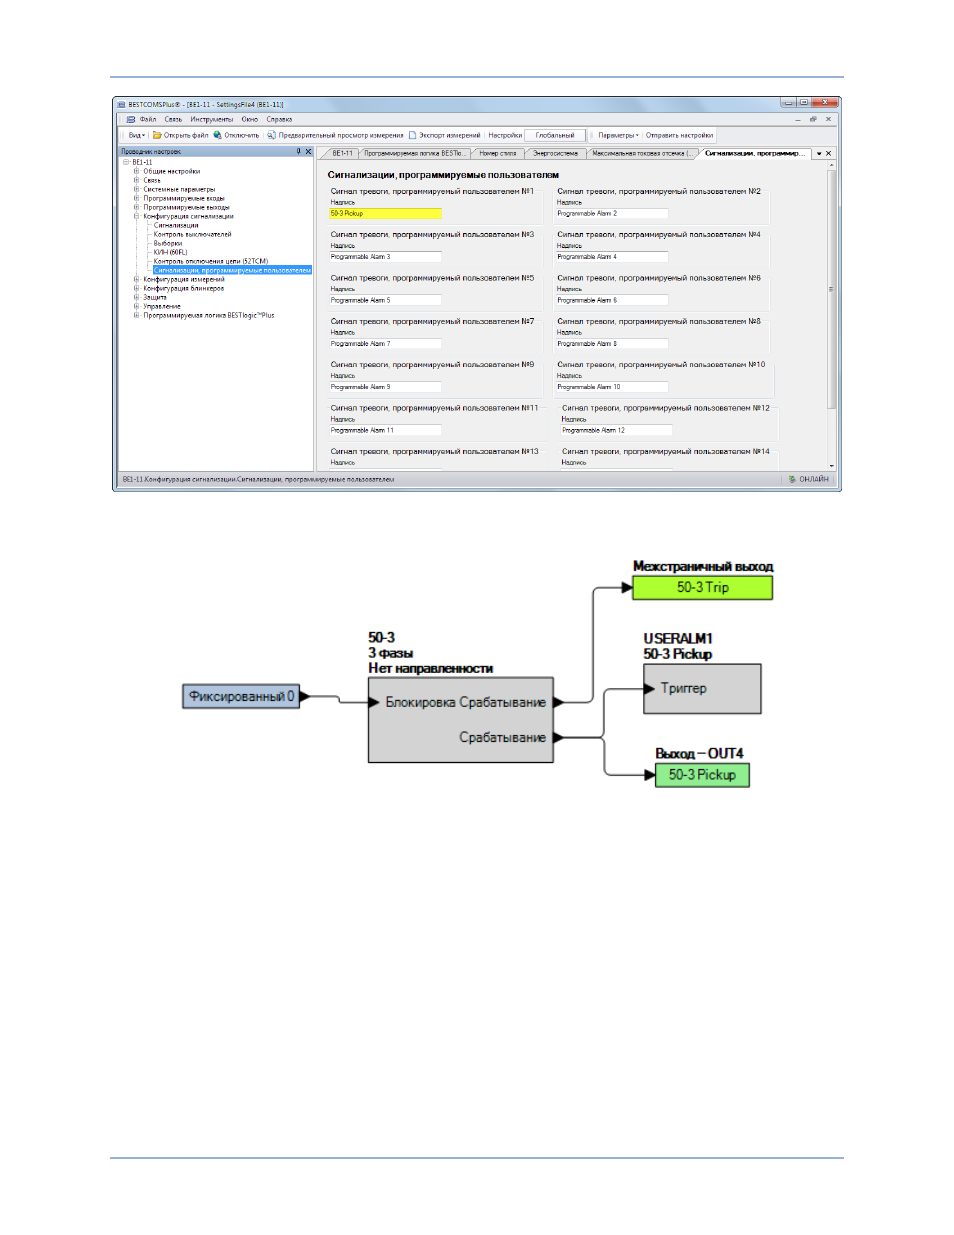Switch to Программируемая логика BESTlo... tab
The image size is (954, 1235).
413,154
